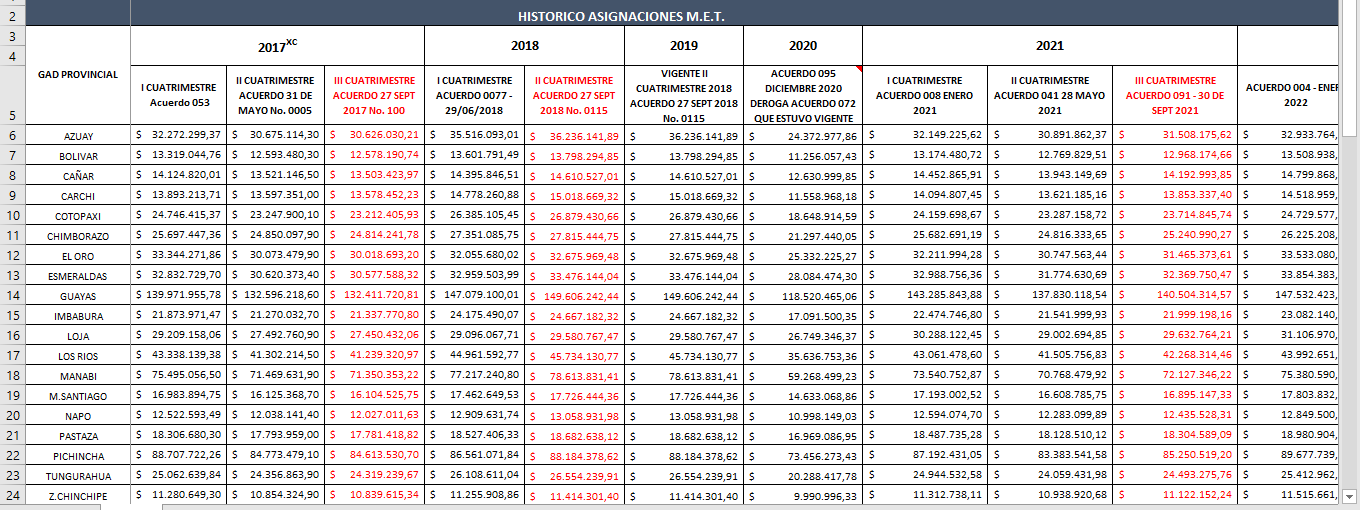The image size is (1360, 510).
Task: Select II CUATRIMESTRE ACUERDO 27 SEPT 2018 red header
Action: [x=575, y=95]
